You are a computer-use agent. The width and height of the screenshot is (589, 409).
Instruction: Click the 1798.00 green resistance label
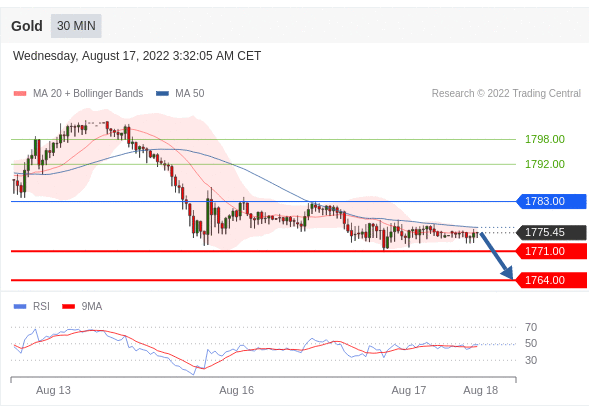(x=545, y=139)
